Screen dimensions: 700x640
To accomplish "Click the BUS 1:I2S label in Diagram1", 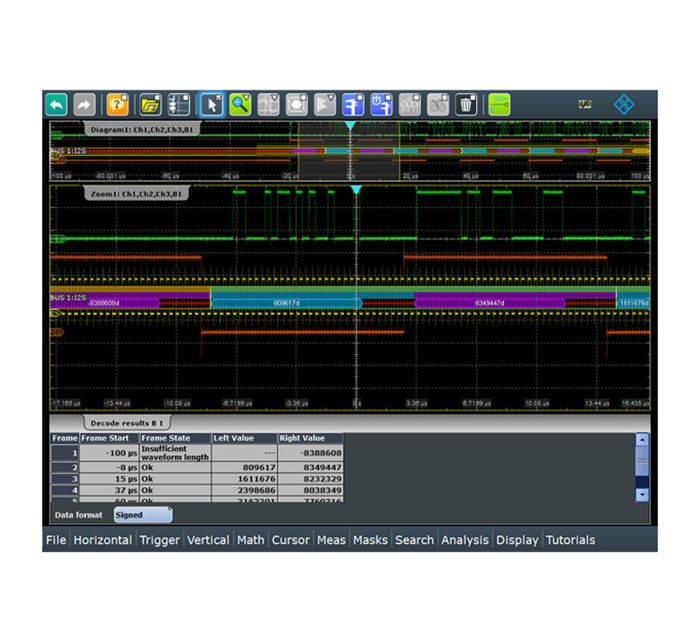I will [68, 151].
